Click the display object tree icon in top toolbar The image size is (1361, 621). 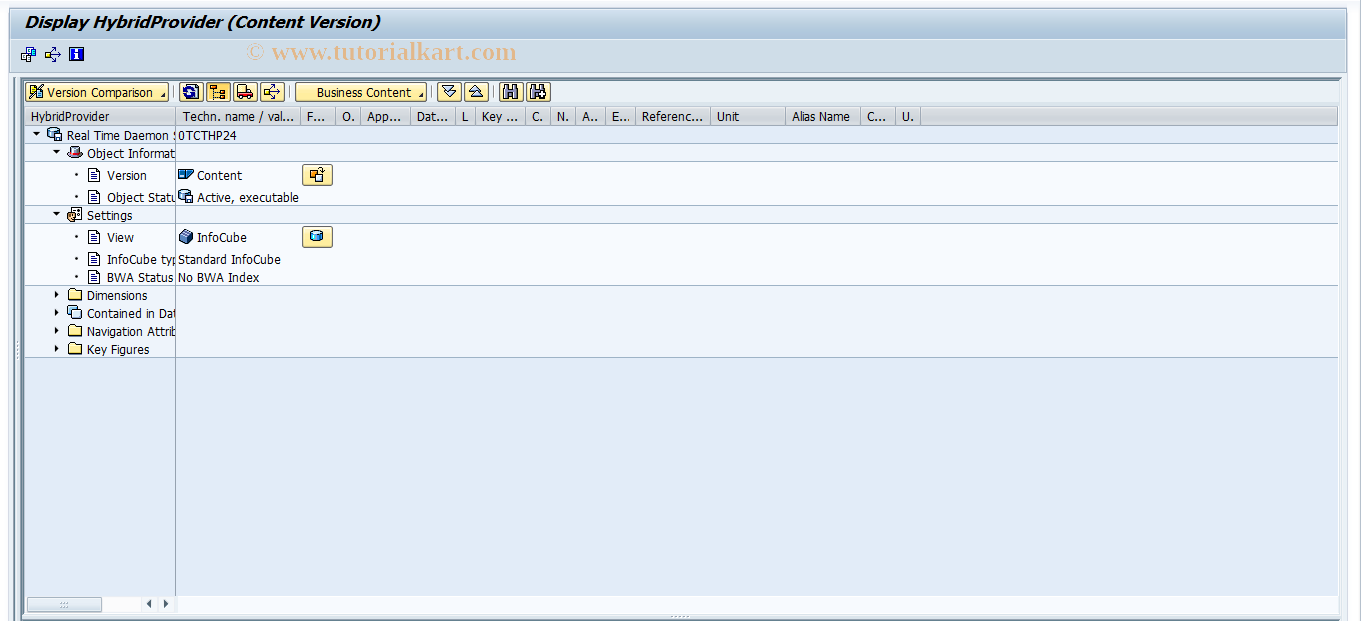[x=28, y=54]
